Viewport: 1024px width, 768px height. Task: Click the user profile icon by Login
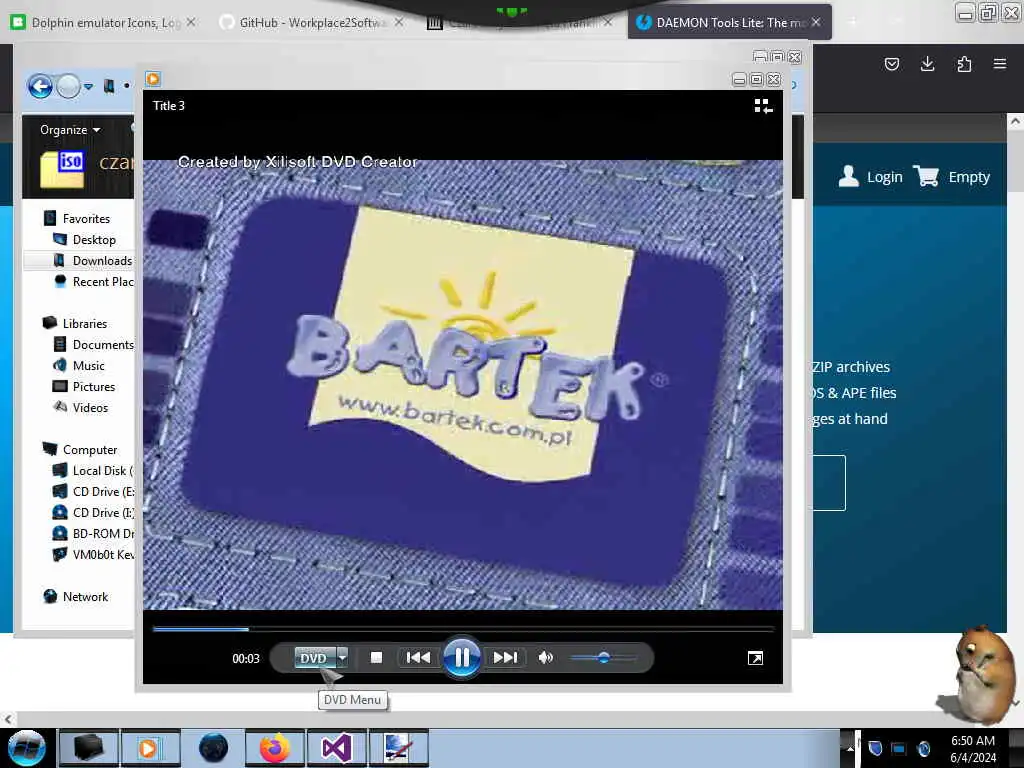coord(848,176)
